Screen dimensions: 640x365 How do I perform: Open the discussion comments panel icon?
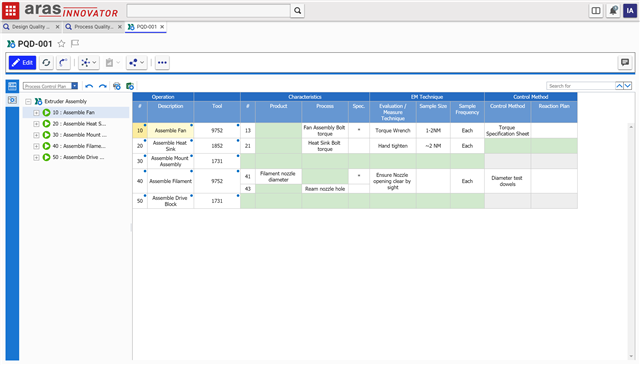[x=624, y=62]
